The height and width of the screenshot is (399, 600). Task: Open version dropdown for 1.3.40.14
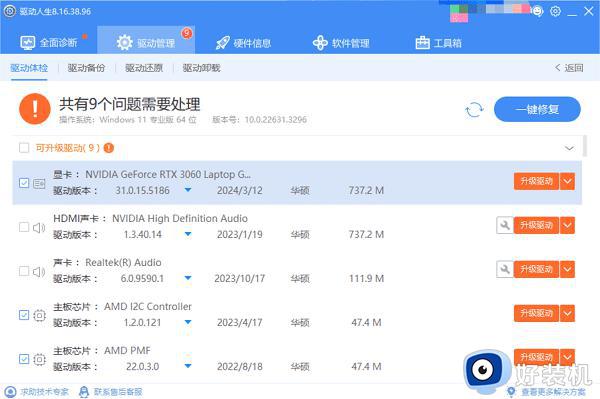click(188, 234)
